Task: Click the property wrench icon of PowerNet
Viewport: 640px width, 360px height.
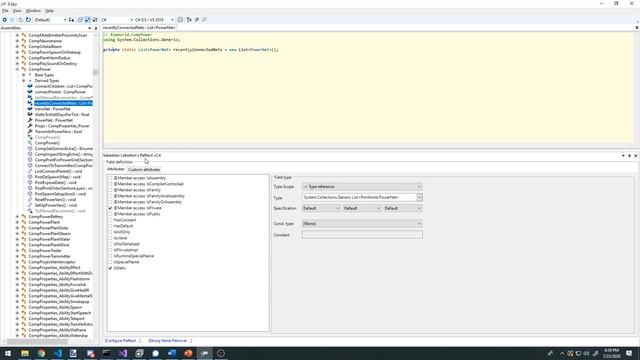Action: coord(30,120)
